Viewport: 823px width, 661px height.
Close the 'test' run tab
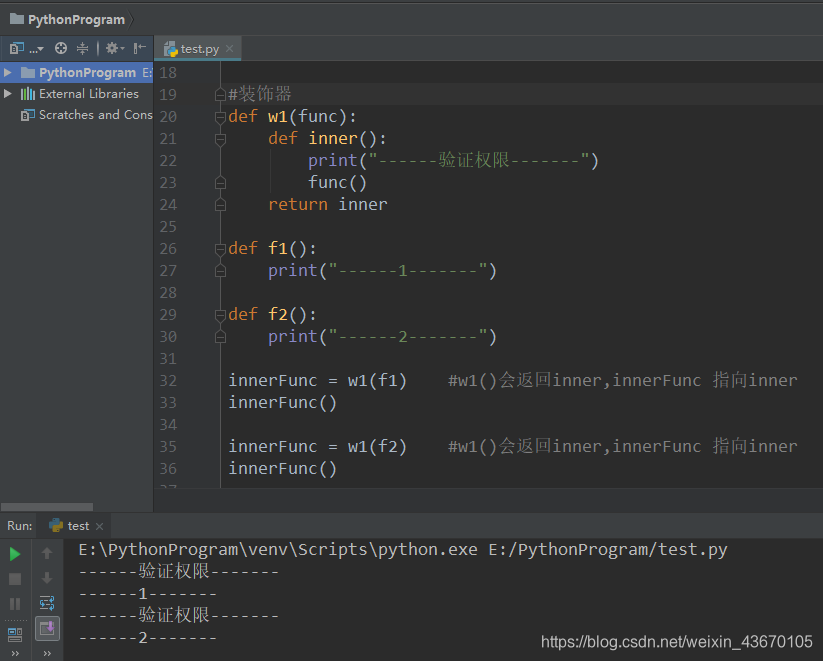99,526
